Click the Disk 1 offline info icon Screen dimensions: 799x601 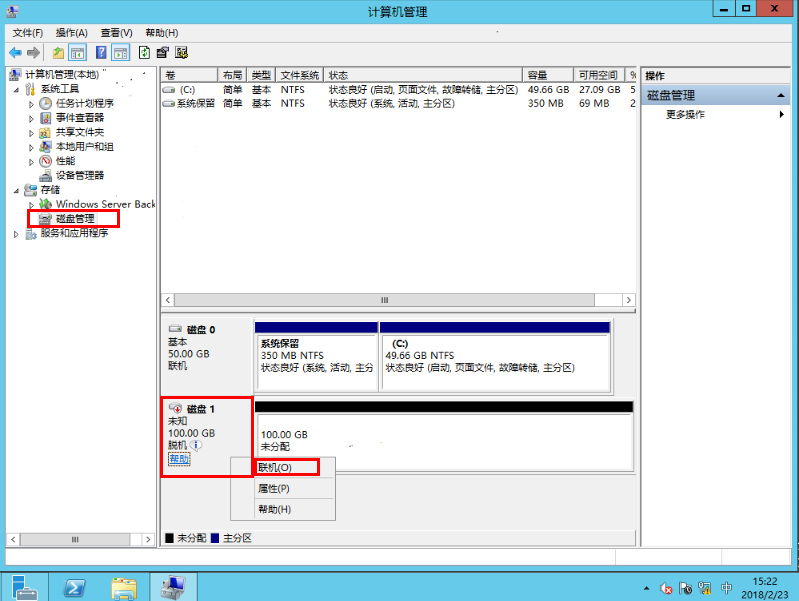coord(196,445)
